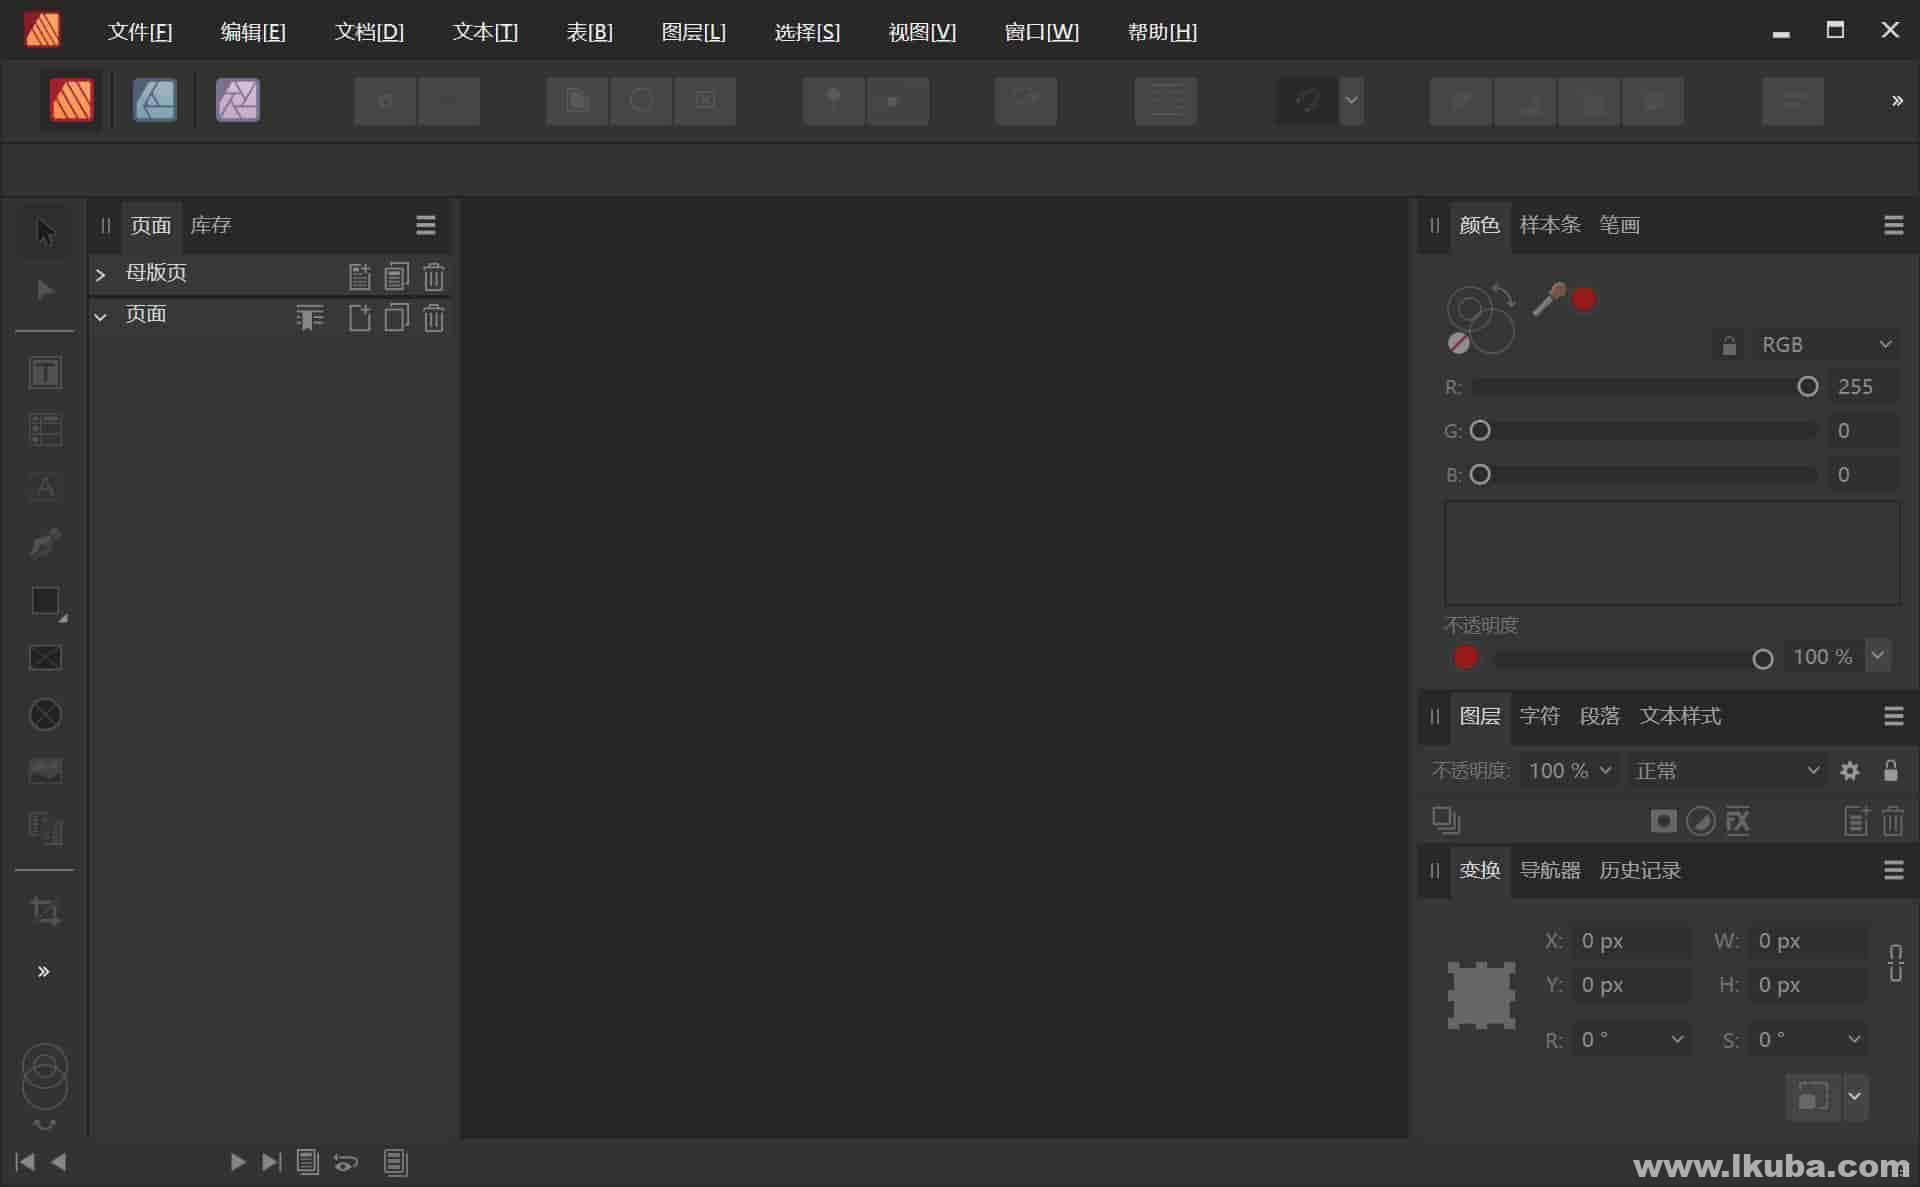The image size is (1920, 1187).
Task: Select the Move tool
Action: (x=44, y=231)
